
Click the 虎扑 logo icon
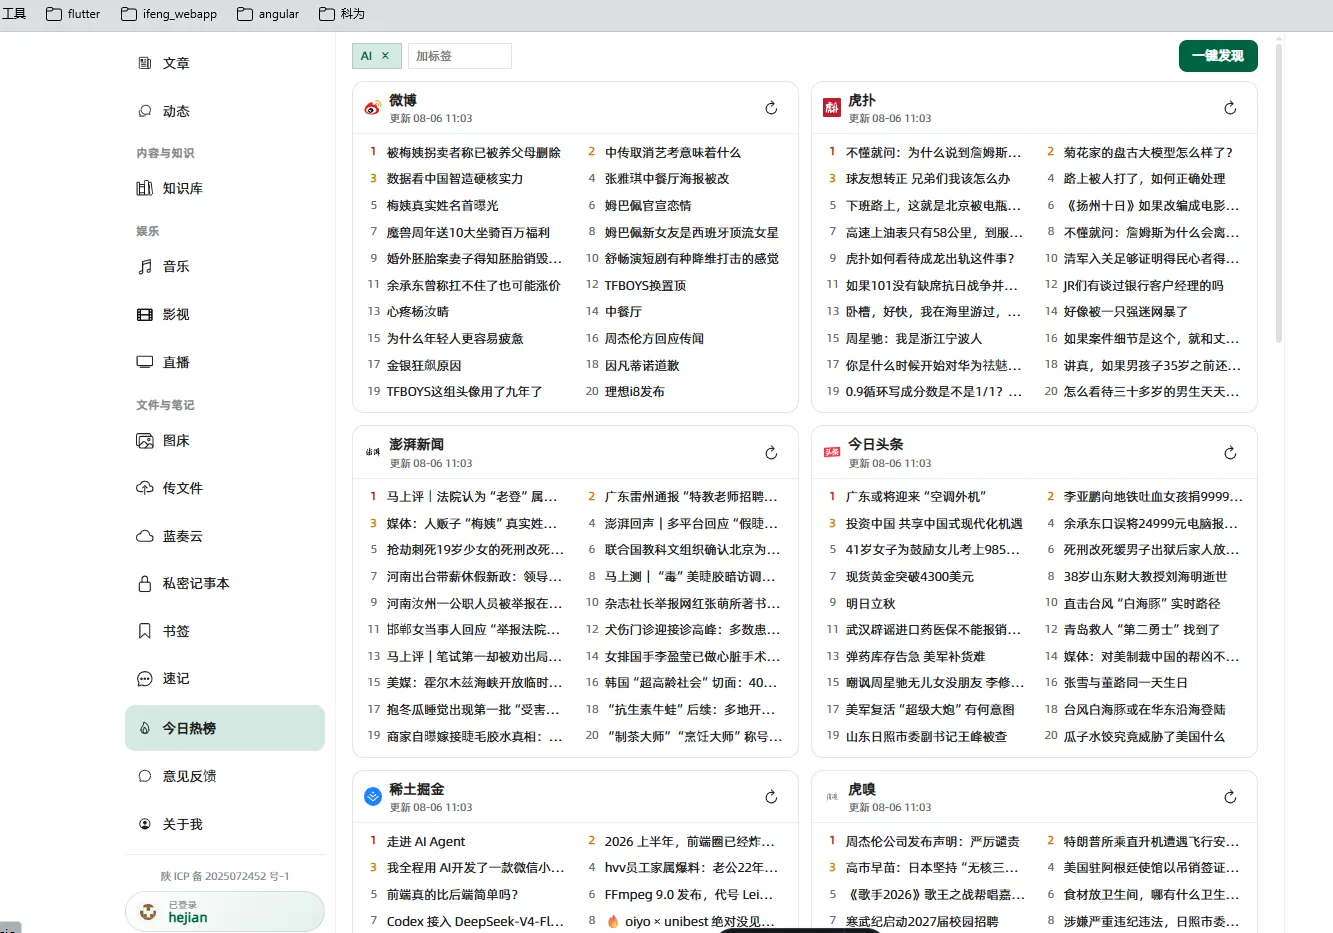(x=831, y=108)
